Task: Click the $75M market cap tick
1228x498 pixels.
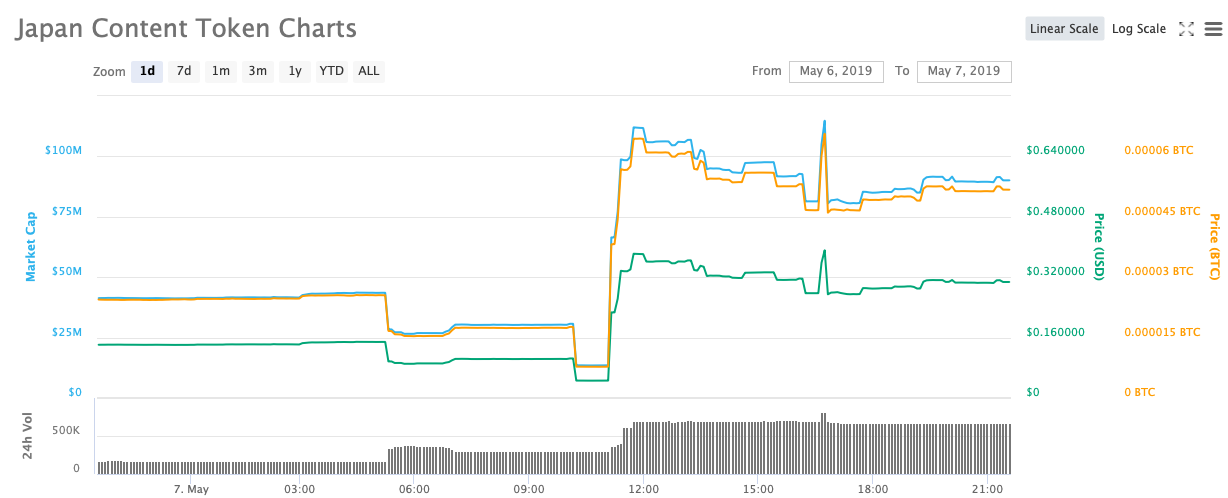Action: 67,211
